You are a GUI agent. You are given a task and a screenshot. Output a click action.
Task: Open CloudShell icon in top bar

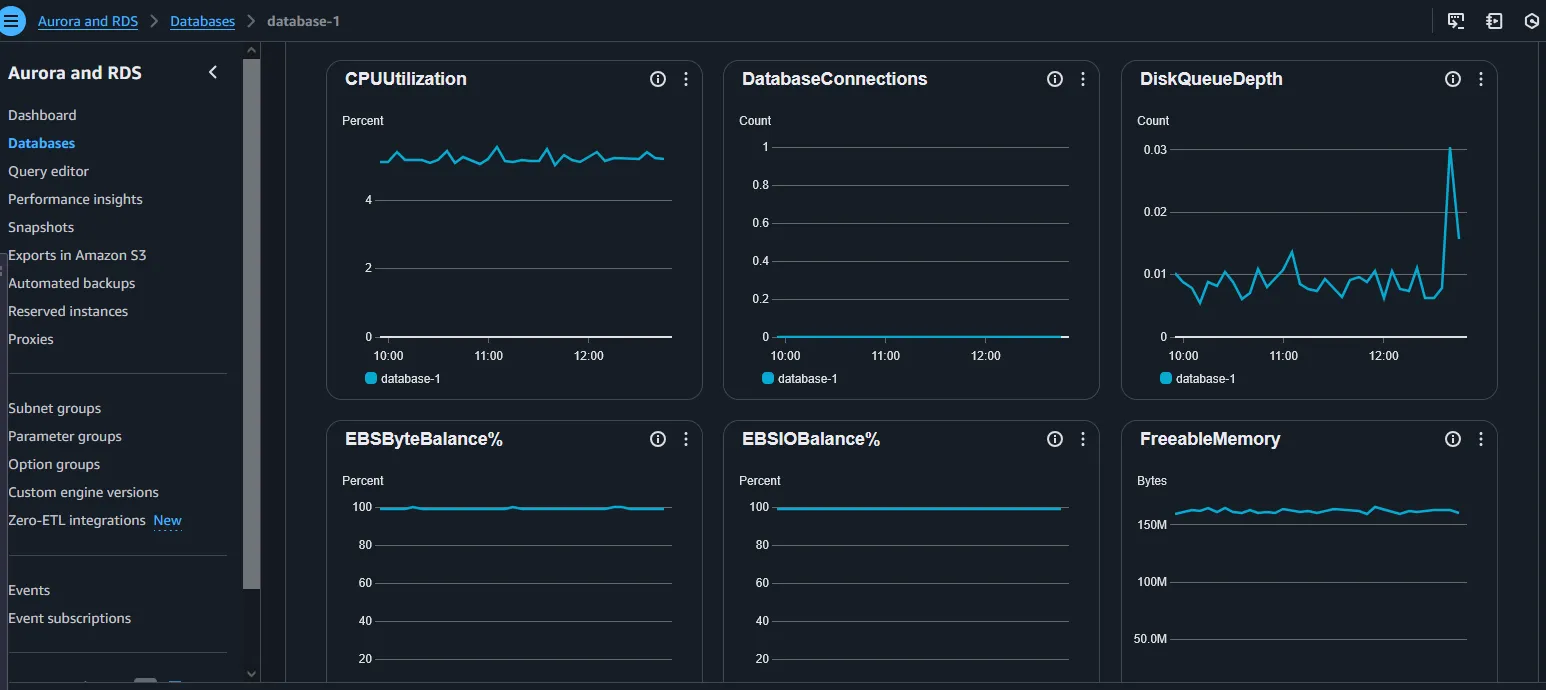coord(1456,21)
